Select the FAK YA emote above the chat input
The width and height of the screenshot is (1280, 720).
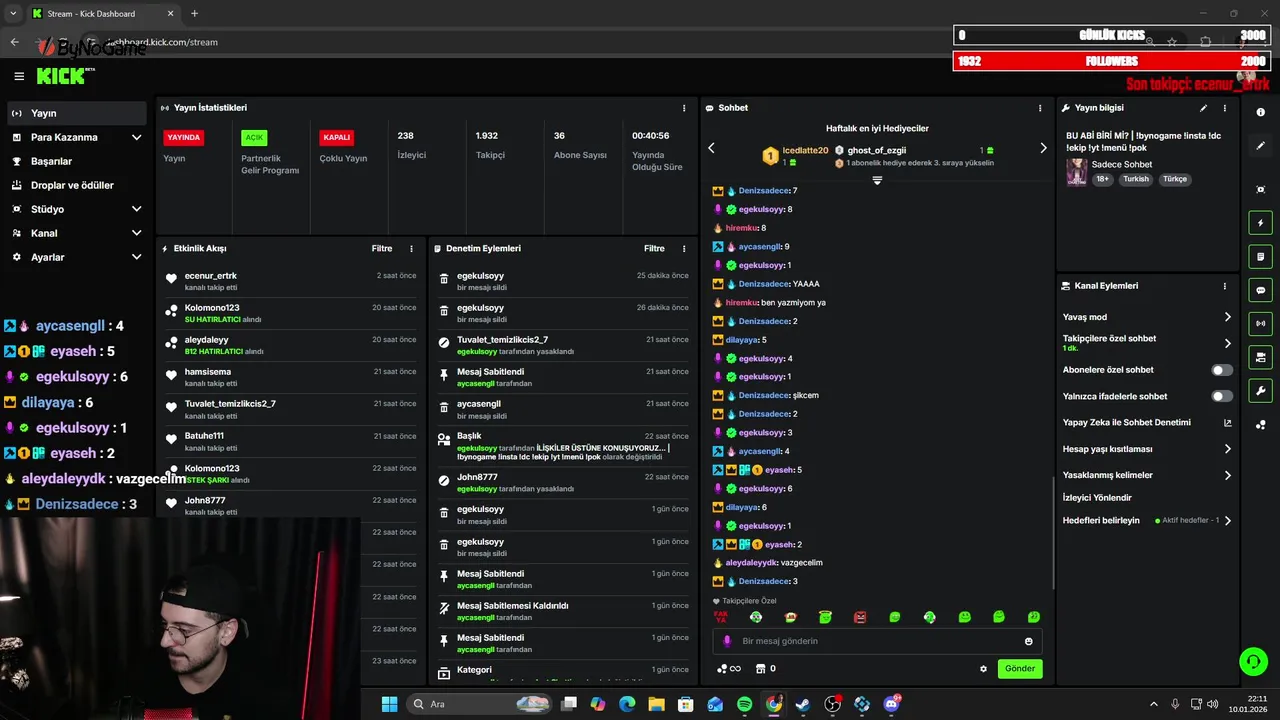point(720,617)
